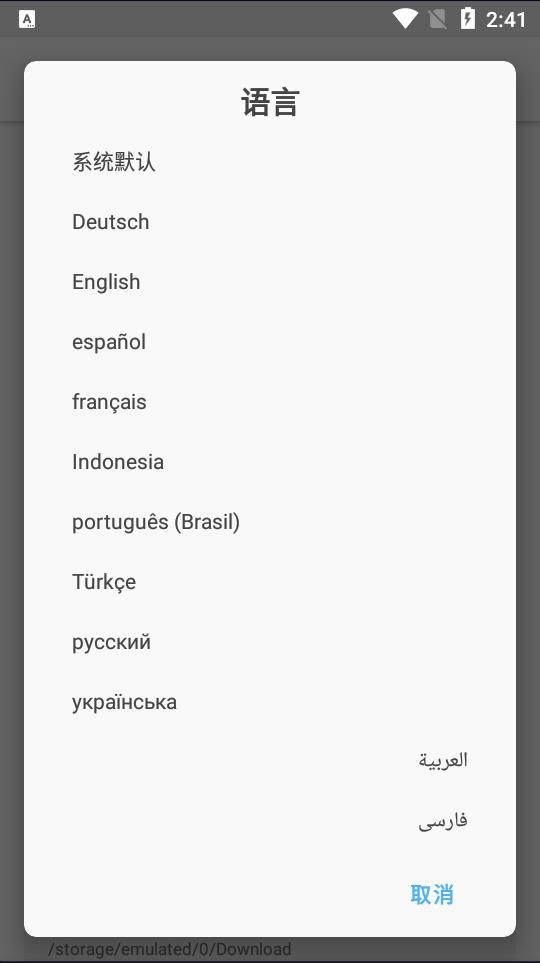The image size is (540, 963).
Task: Tap the keyboard input indicator icon
Action: click(x=27, y=19)
